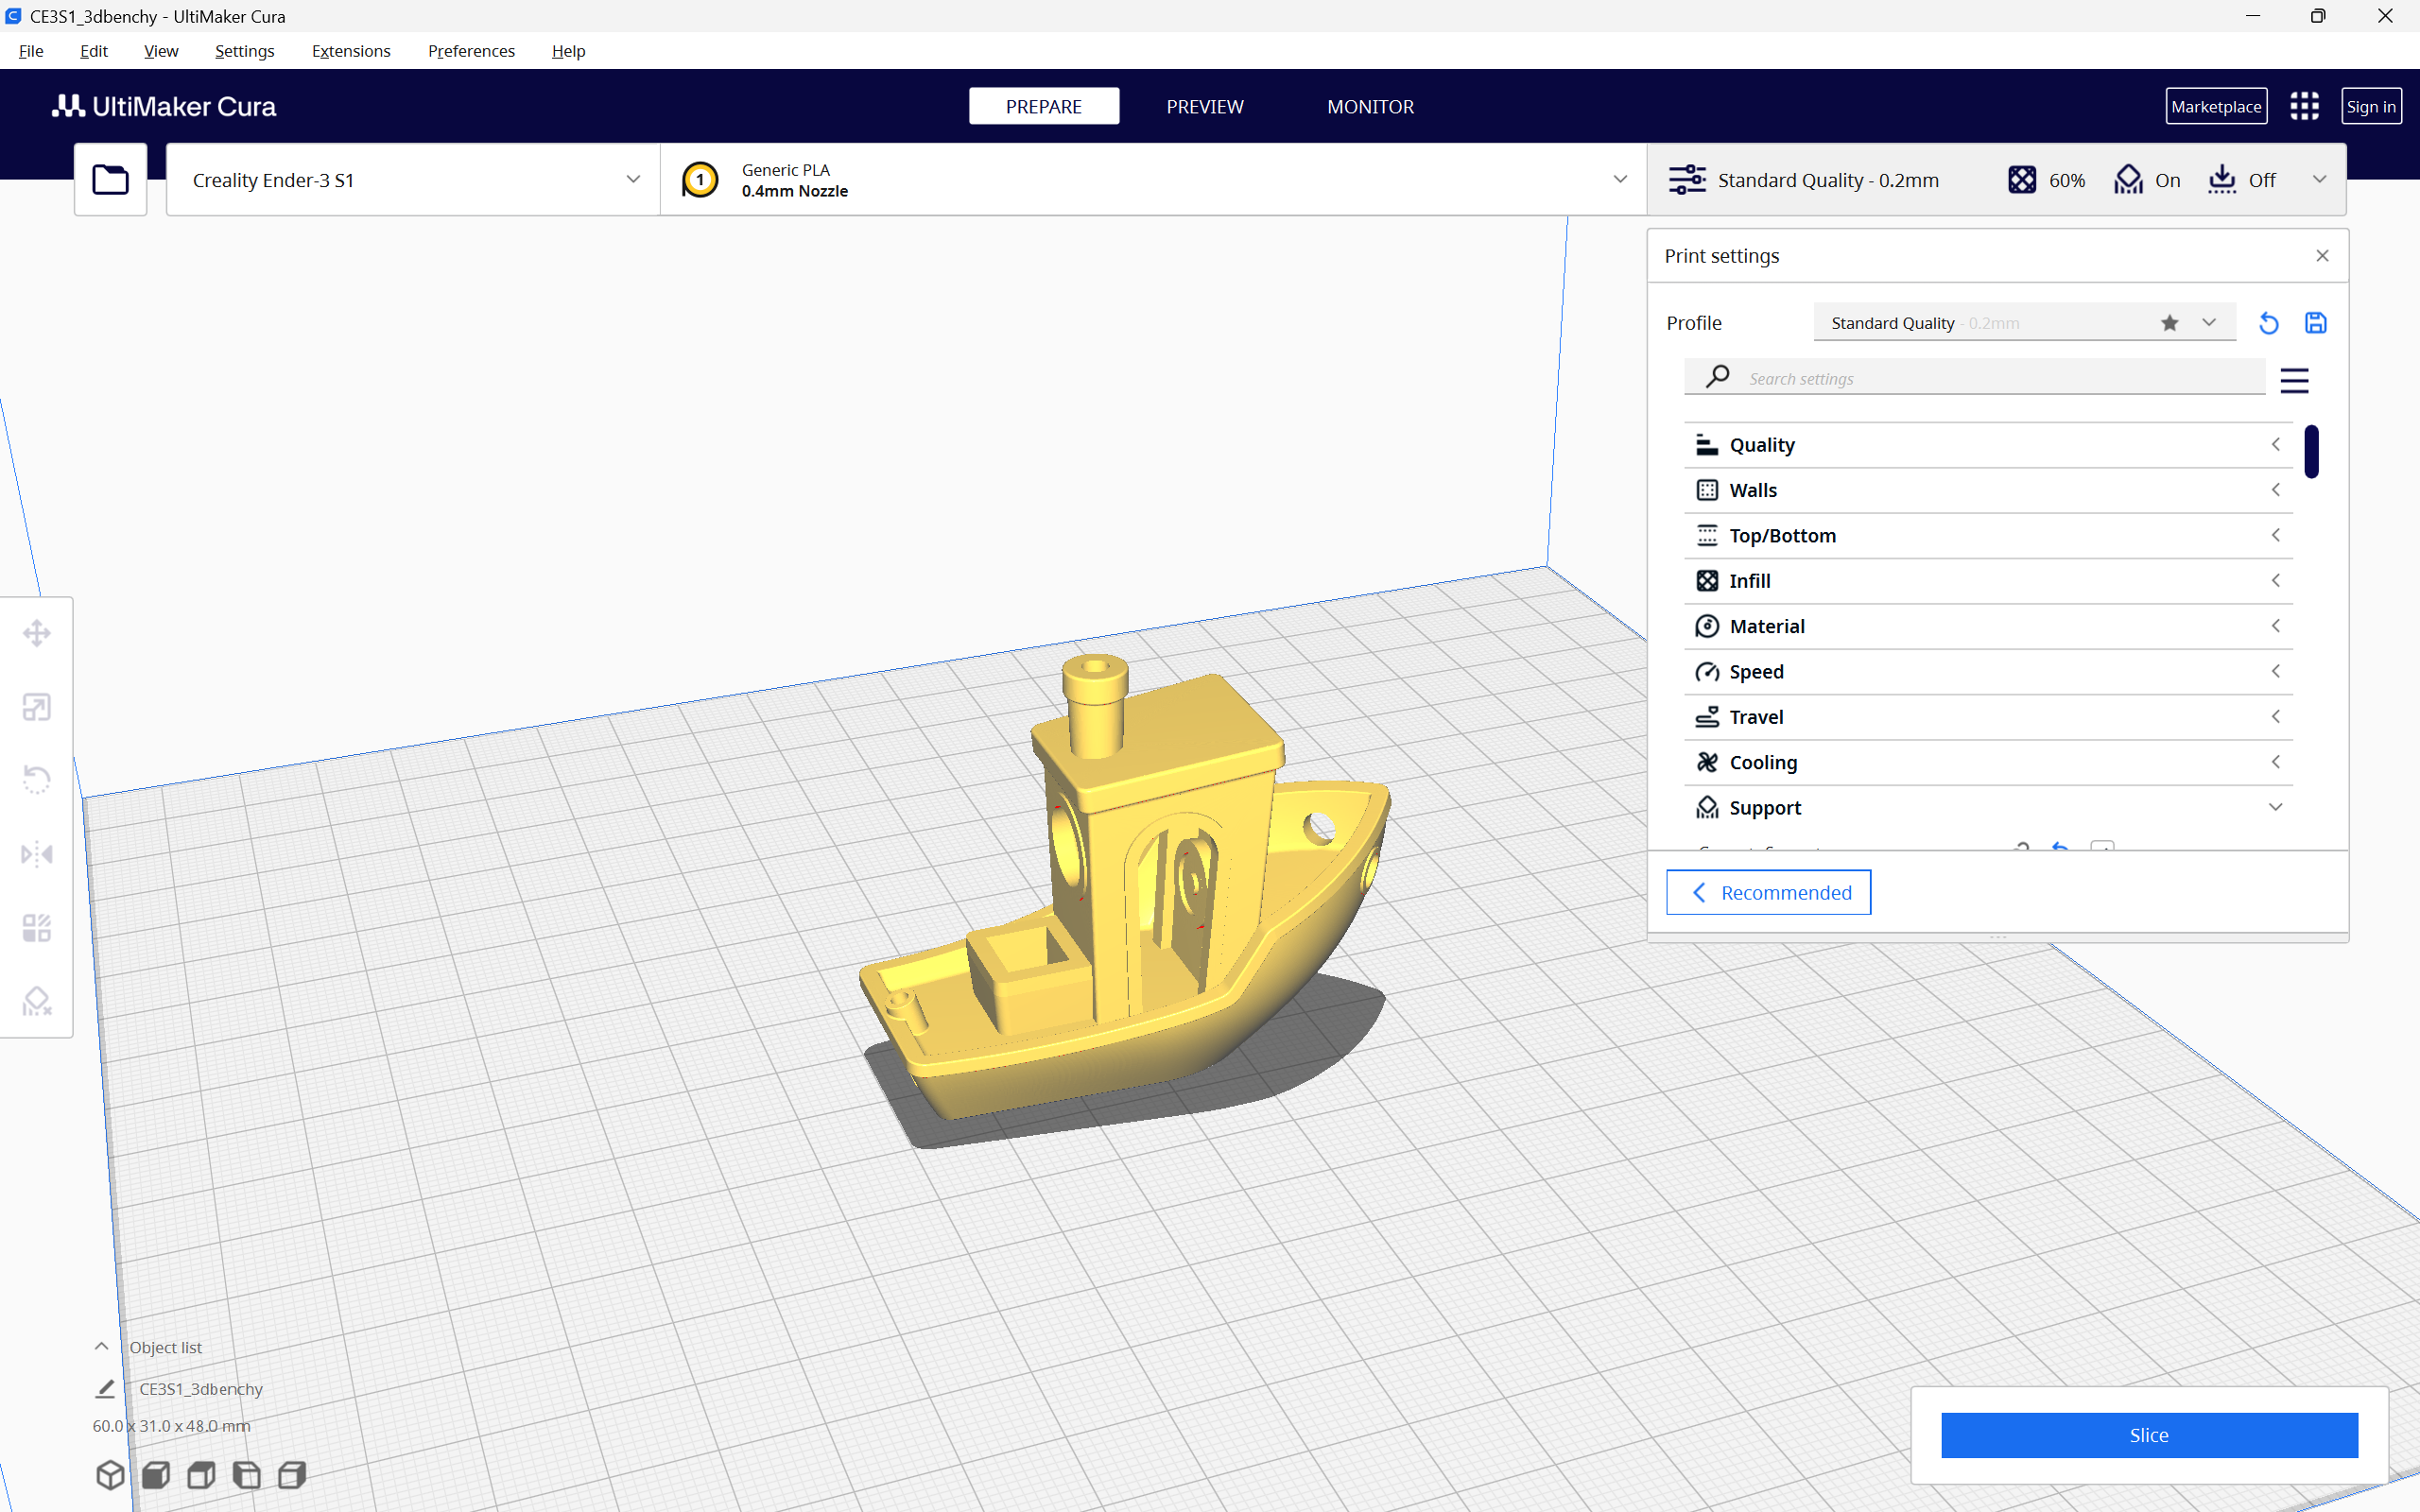This screenshot has height=1512, width=2420.
Task: Switch to the PREVIEW stage tab
Action: coord(1205,106)
